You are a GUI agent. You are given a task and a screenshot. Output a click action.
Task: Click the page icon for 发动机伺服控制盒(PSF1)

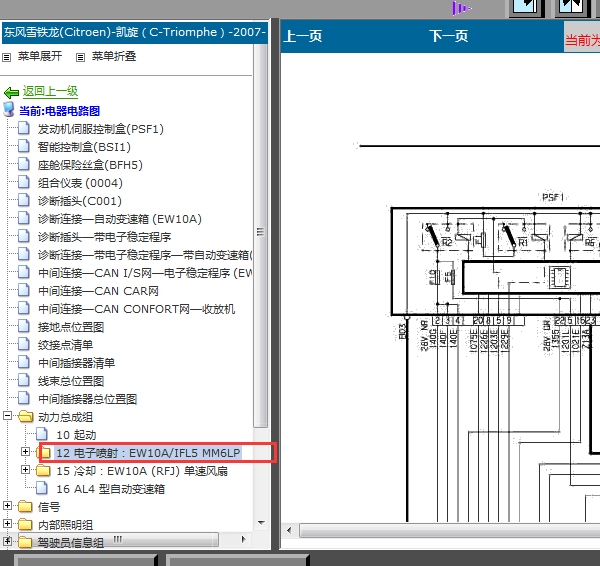(x=24, y=128)
